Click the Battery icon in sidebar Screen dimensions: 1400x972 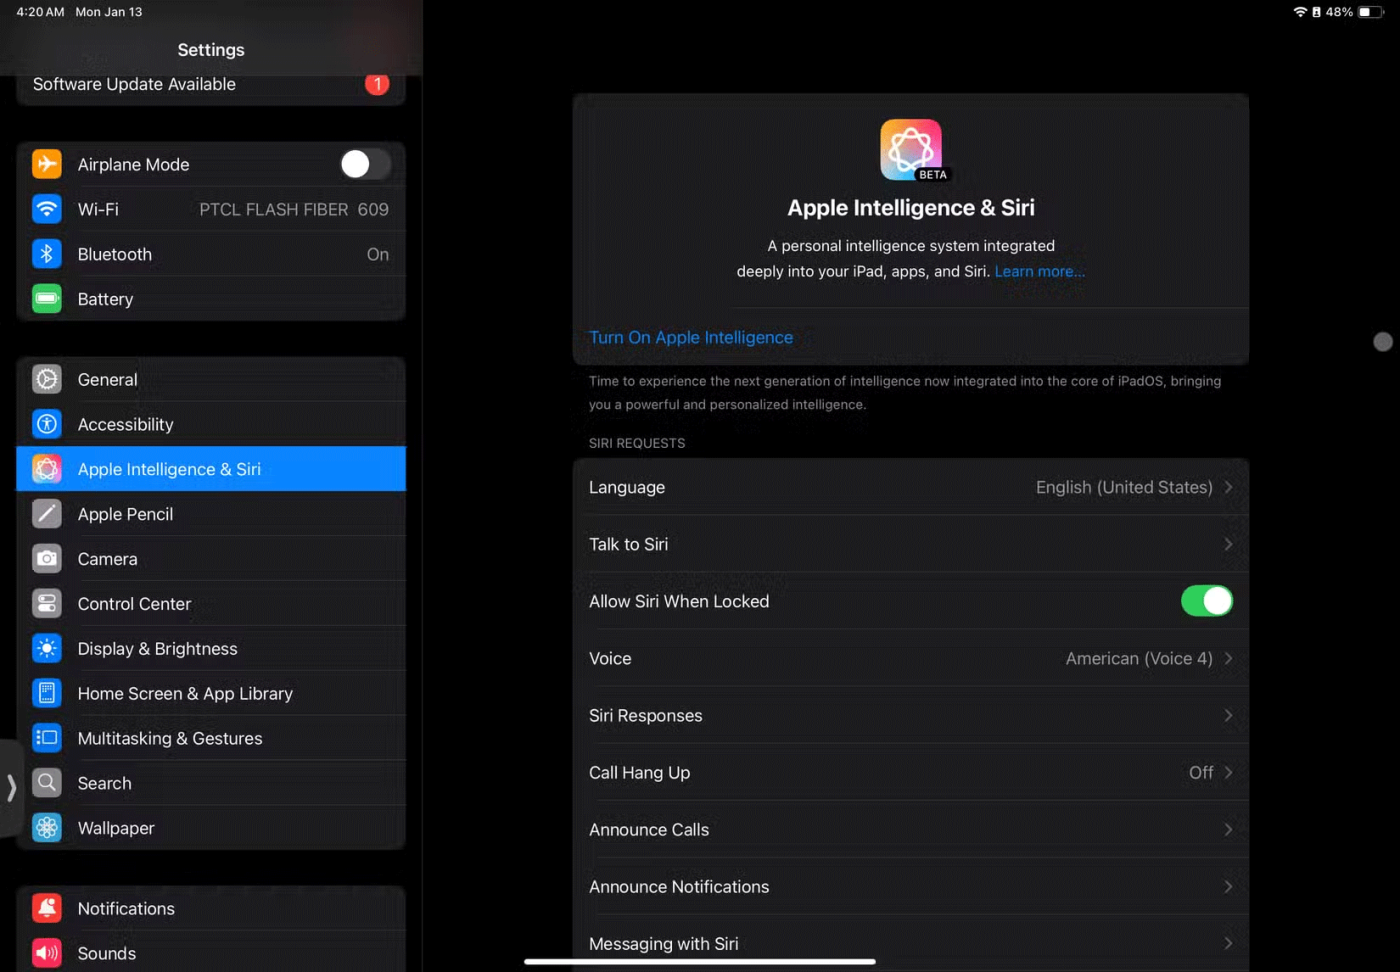pos(47,299)
